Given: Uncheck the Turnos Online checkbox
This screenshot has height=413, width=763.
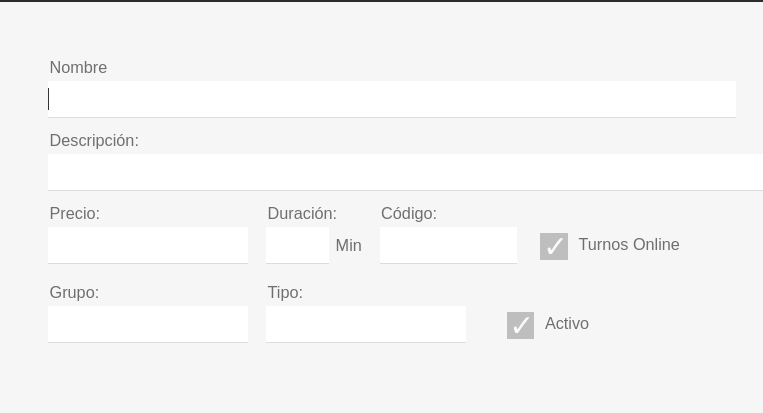Looking at the screenshot, I should point(554,246).
